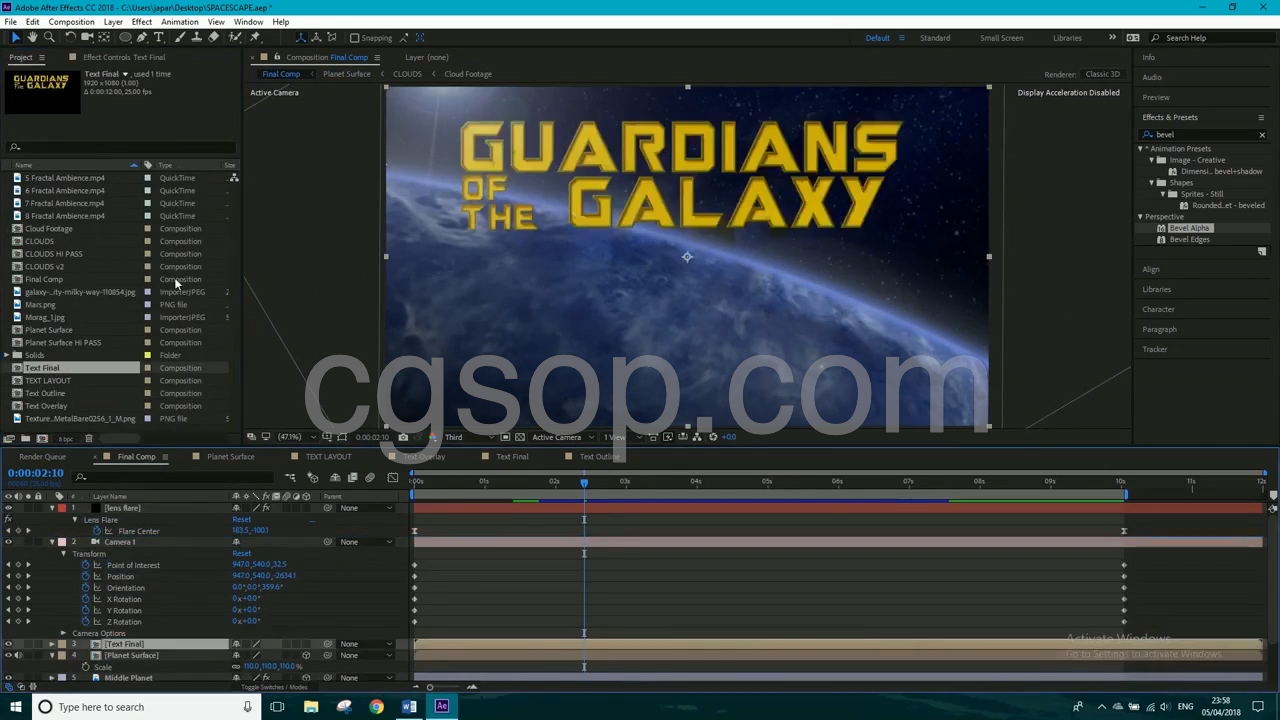1280x720 pixels.
Task: Select the Selection arrow tool
Action: (16, 38)
